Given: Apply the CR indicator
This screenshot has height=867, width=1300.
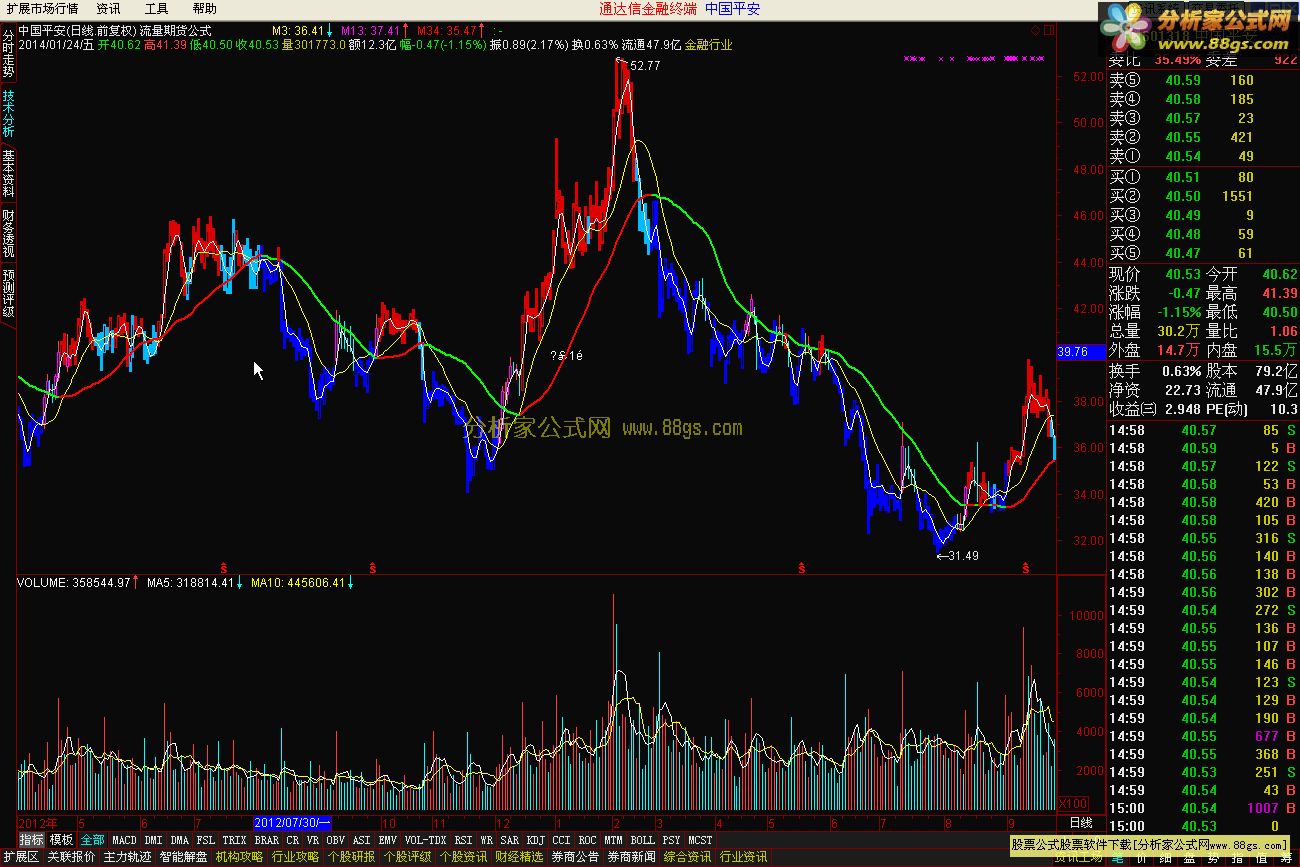Looking at the screenshot, I should click(292, 840).
